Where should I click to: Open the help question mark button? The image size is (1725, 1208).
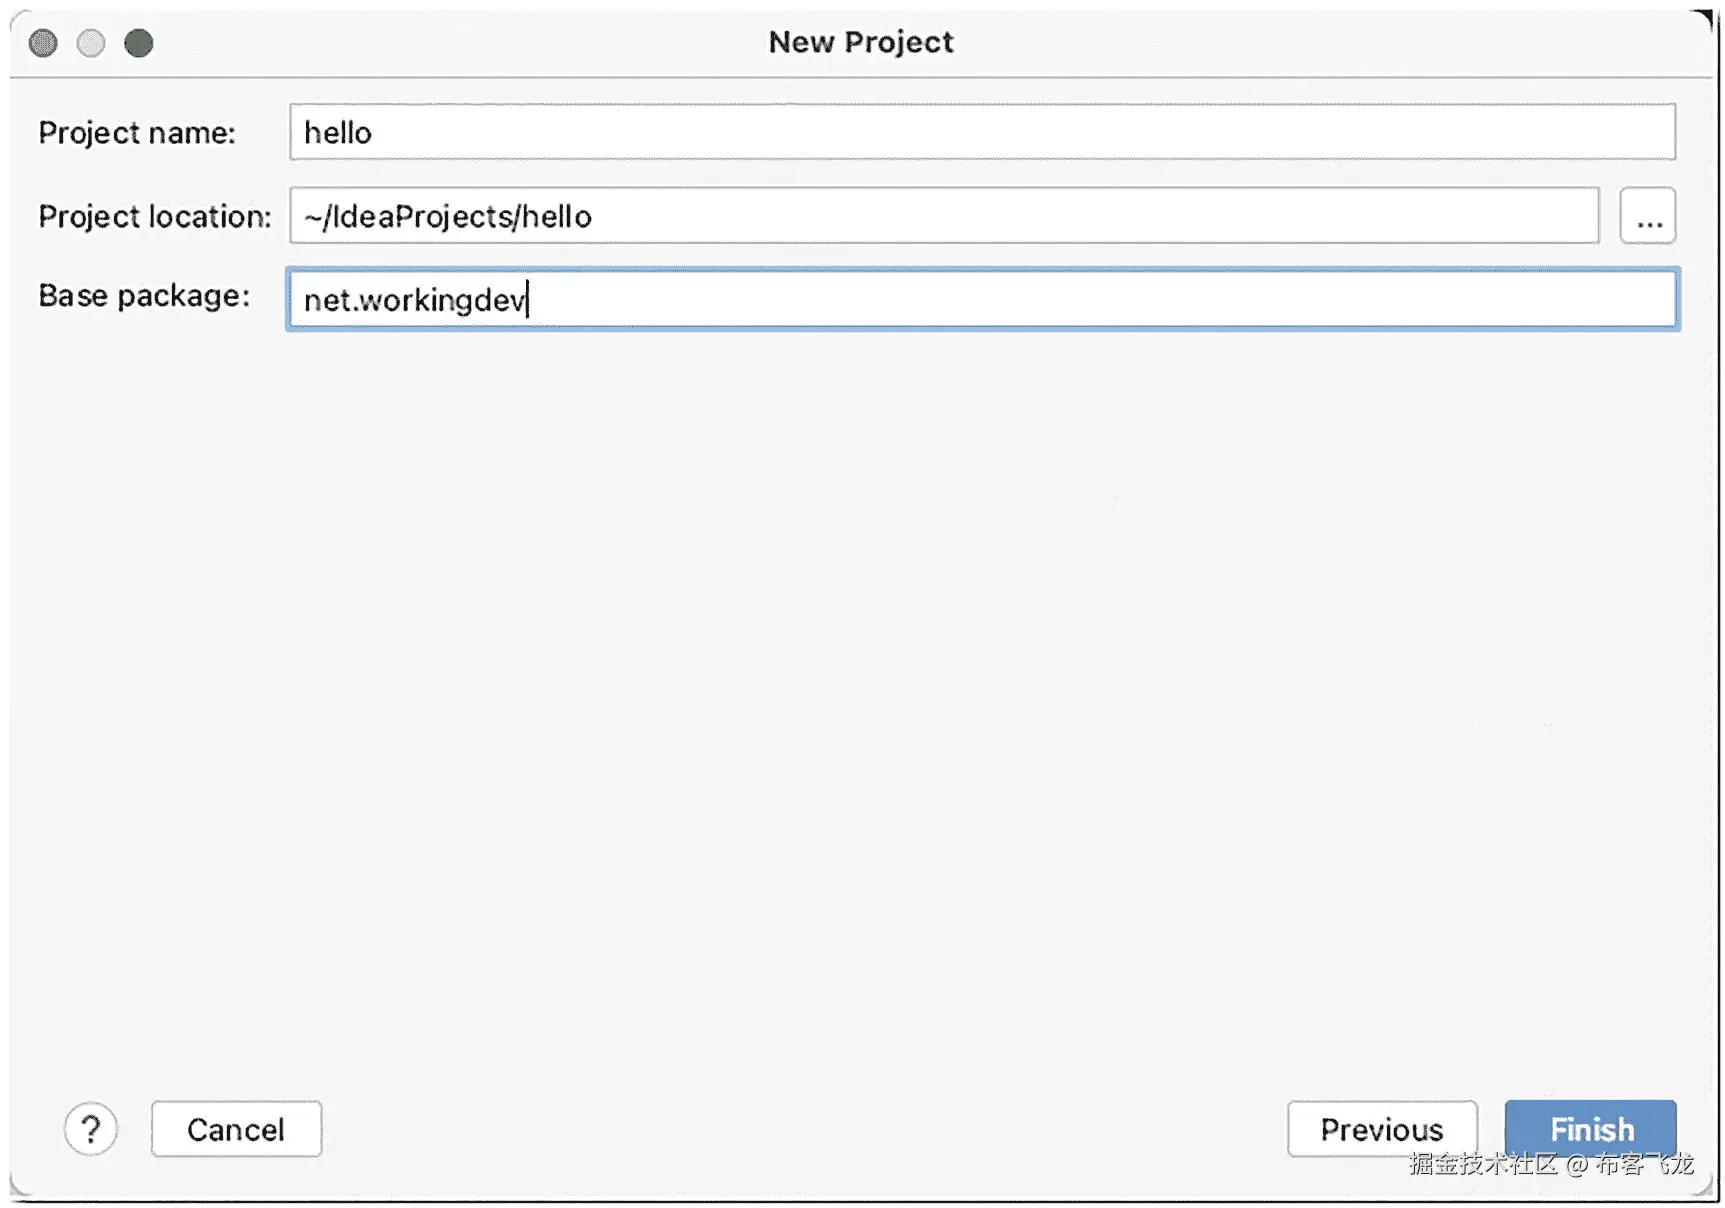(90, 1129)
